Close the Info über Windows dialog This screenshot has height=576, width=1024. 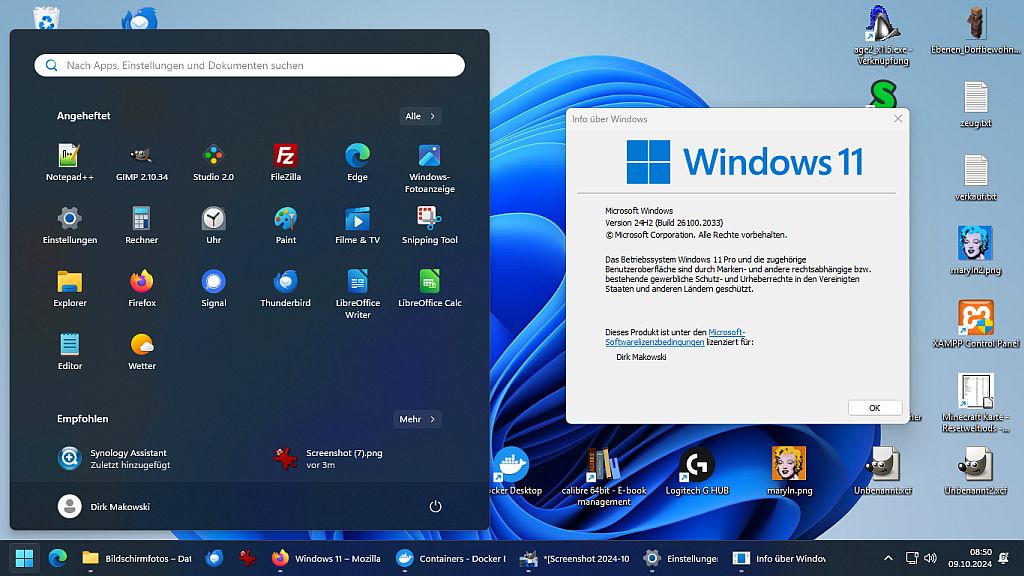[x=898, y=118]
